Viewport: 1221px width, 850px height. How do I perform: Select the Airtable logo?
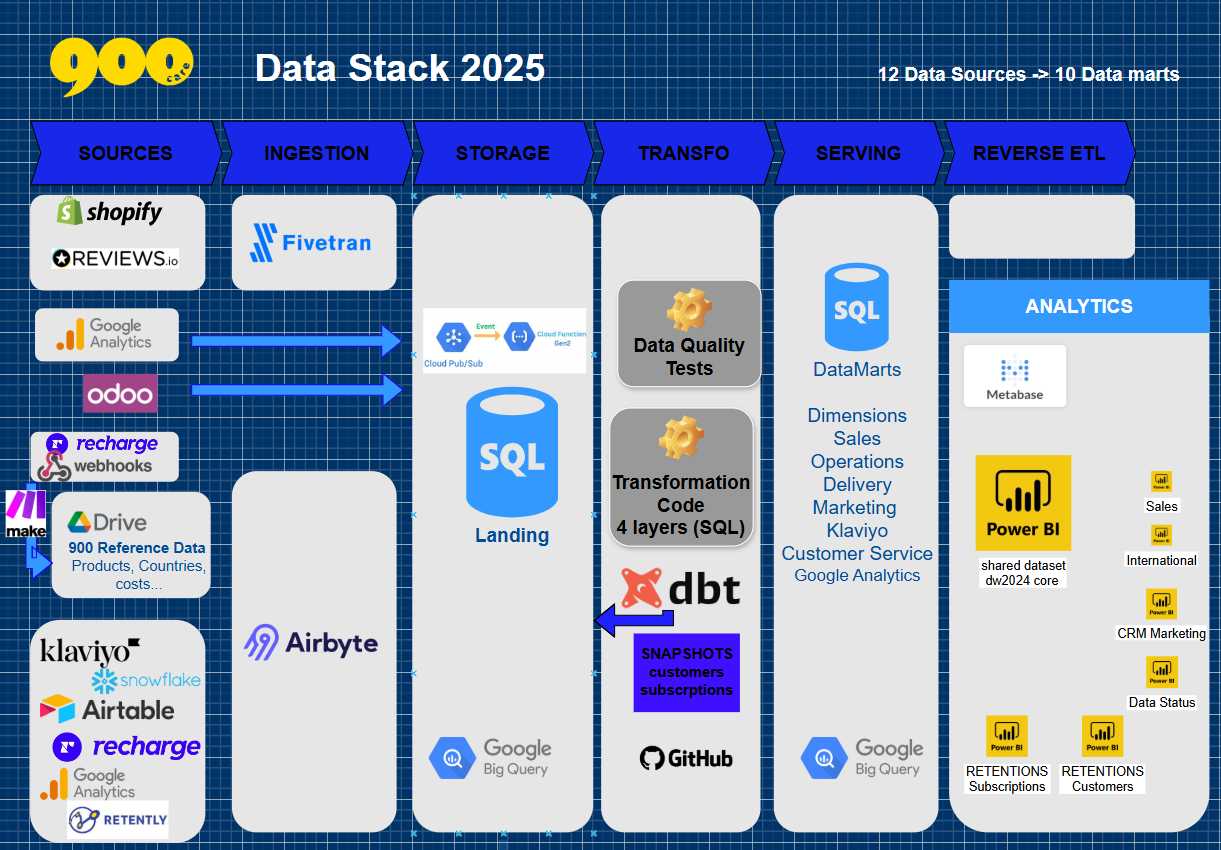(x=107, y=710)
